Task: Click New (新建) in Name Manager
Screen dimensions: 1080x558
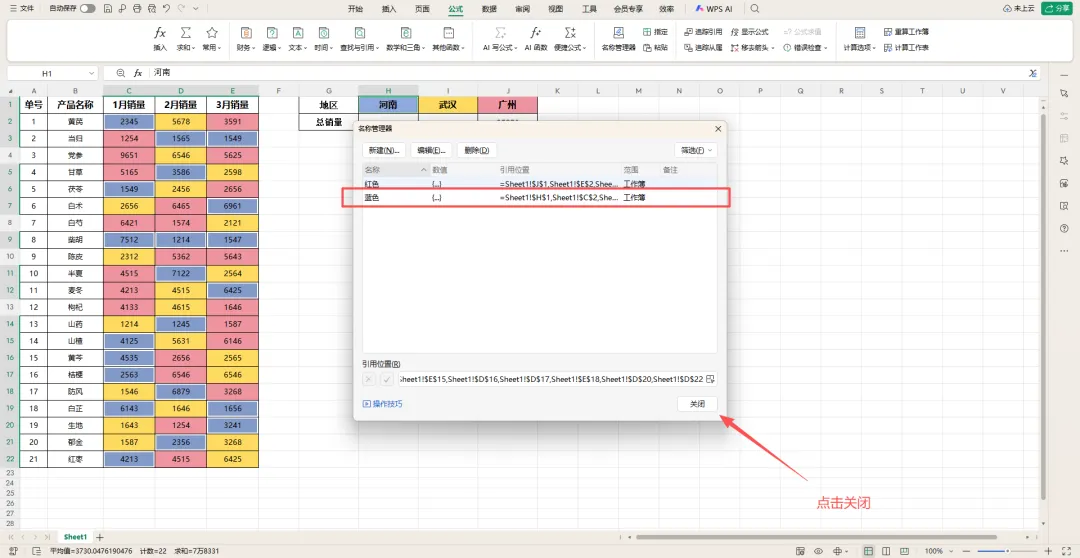Action: [x=384, y=150]
